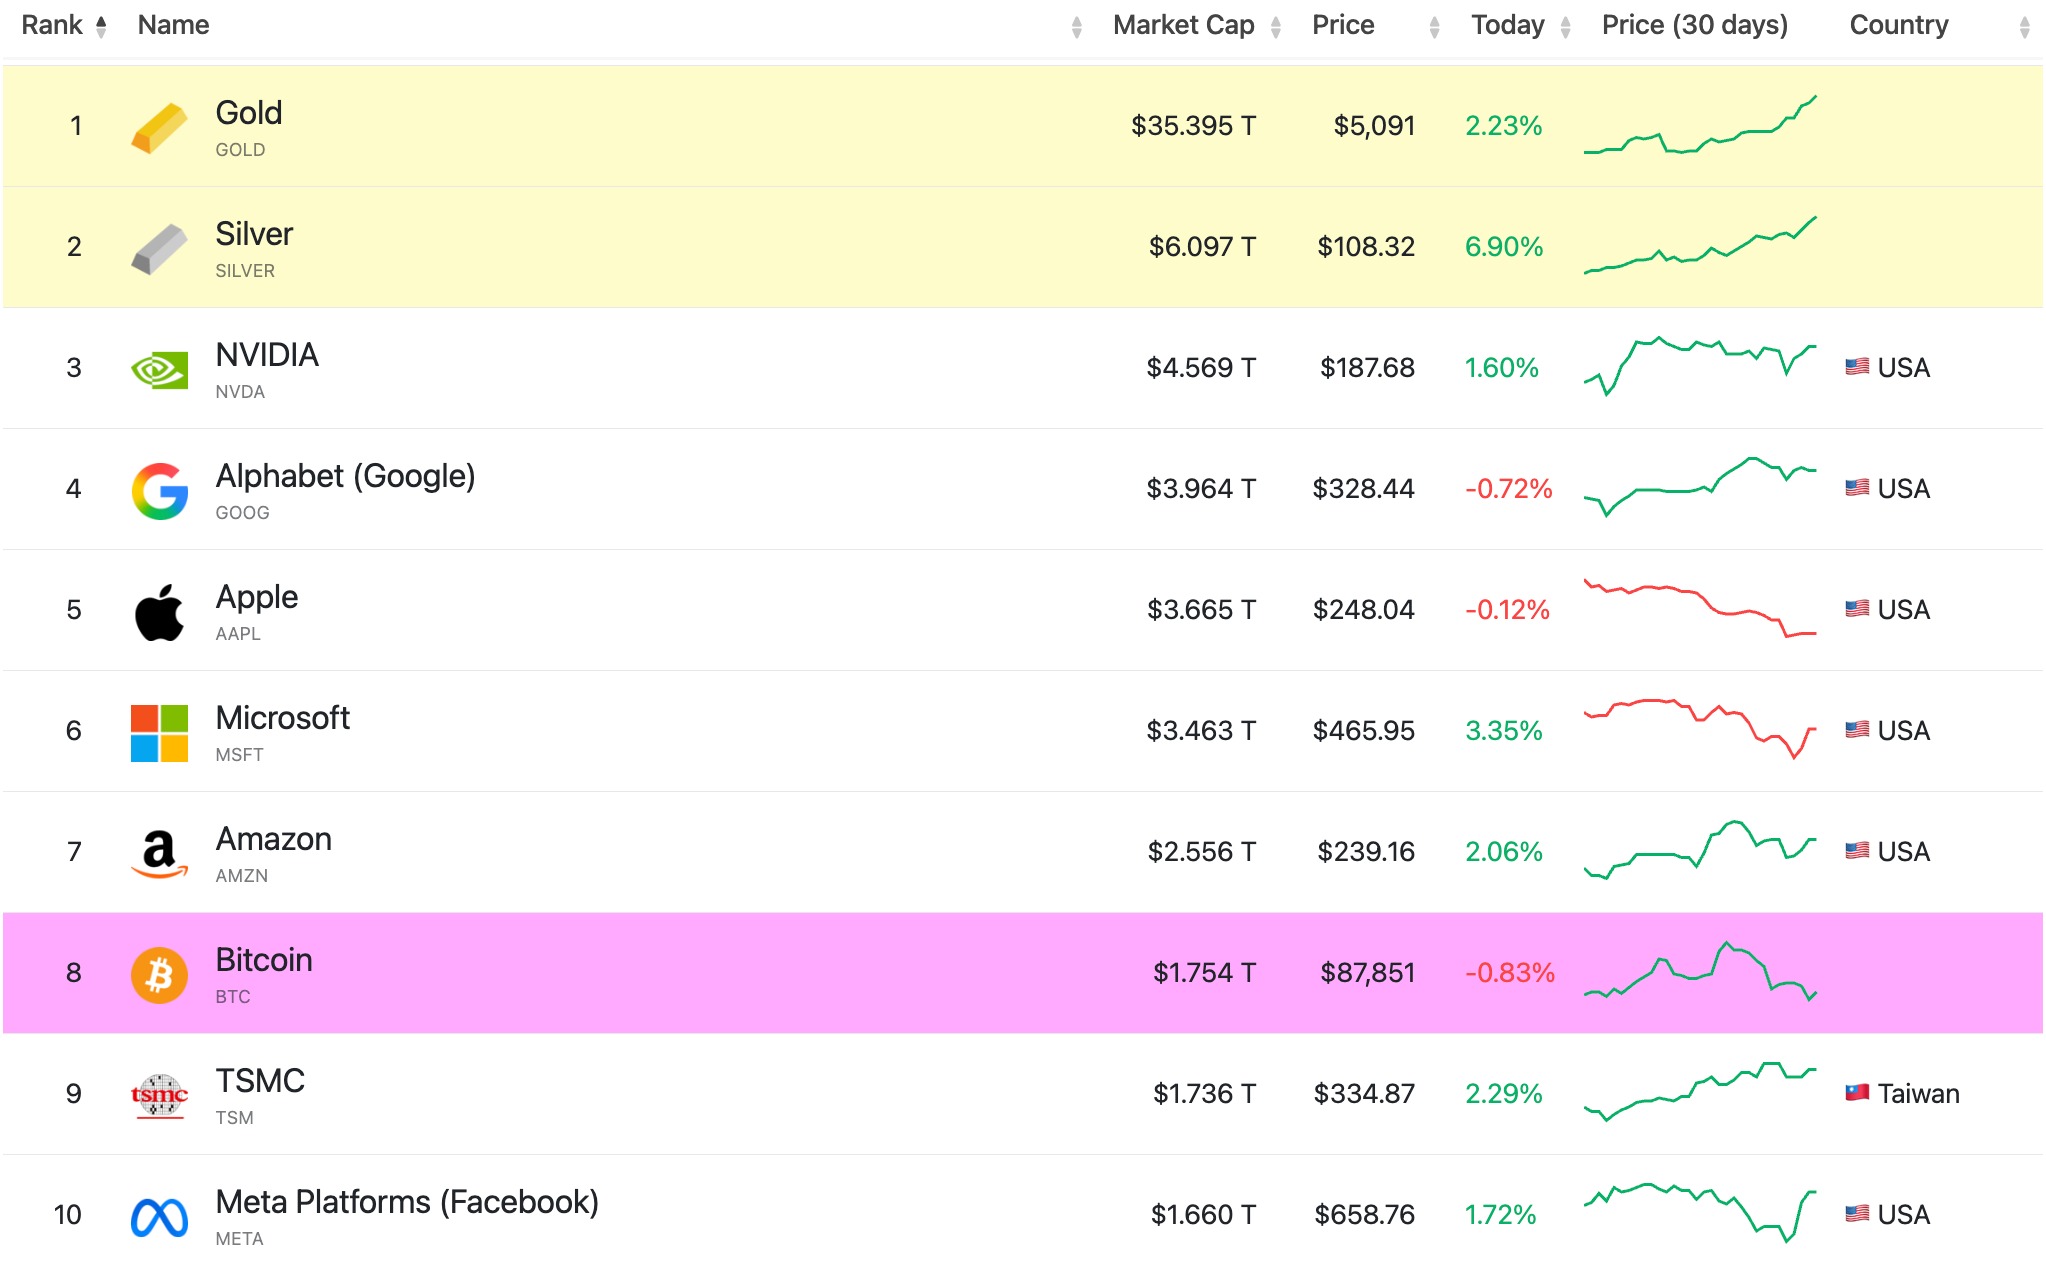Viewport: 2046px width, 1274px height.
Task: Click the Price (30 days) column header
Action: point(1694,25)
